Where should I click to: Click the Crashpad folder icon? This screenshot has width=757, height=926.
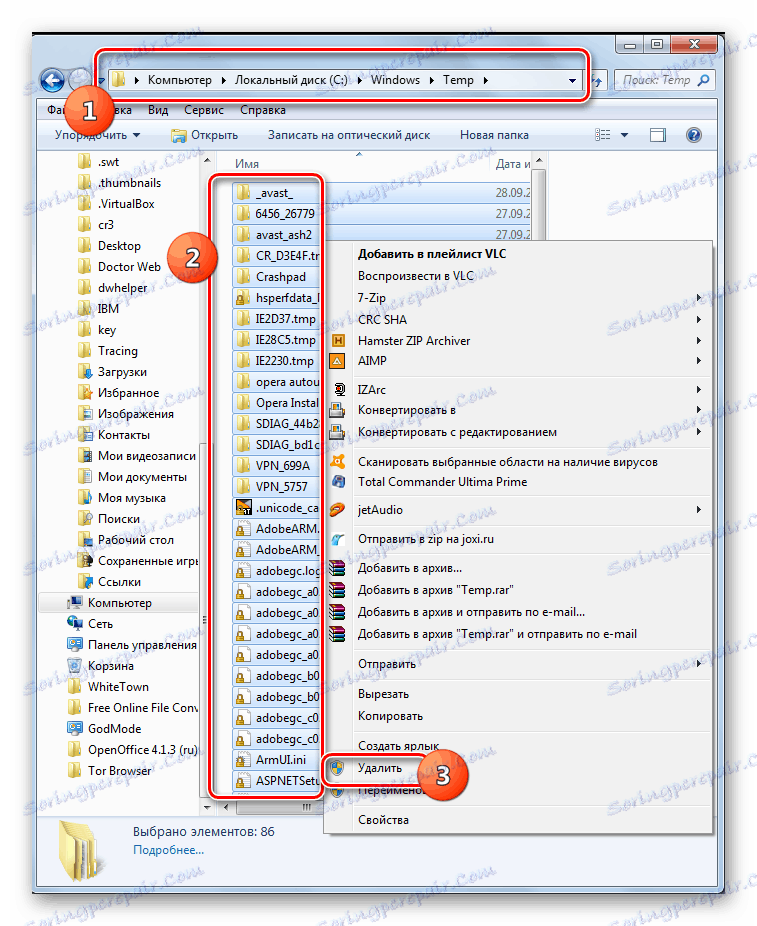point(243,277)
